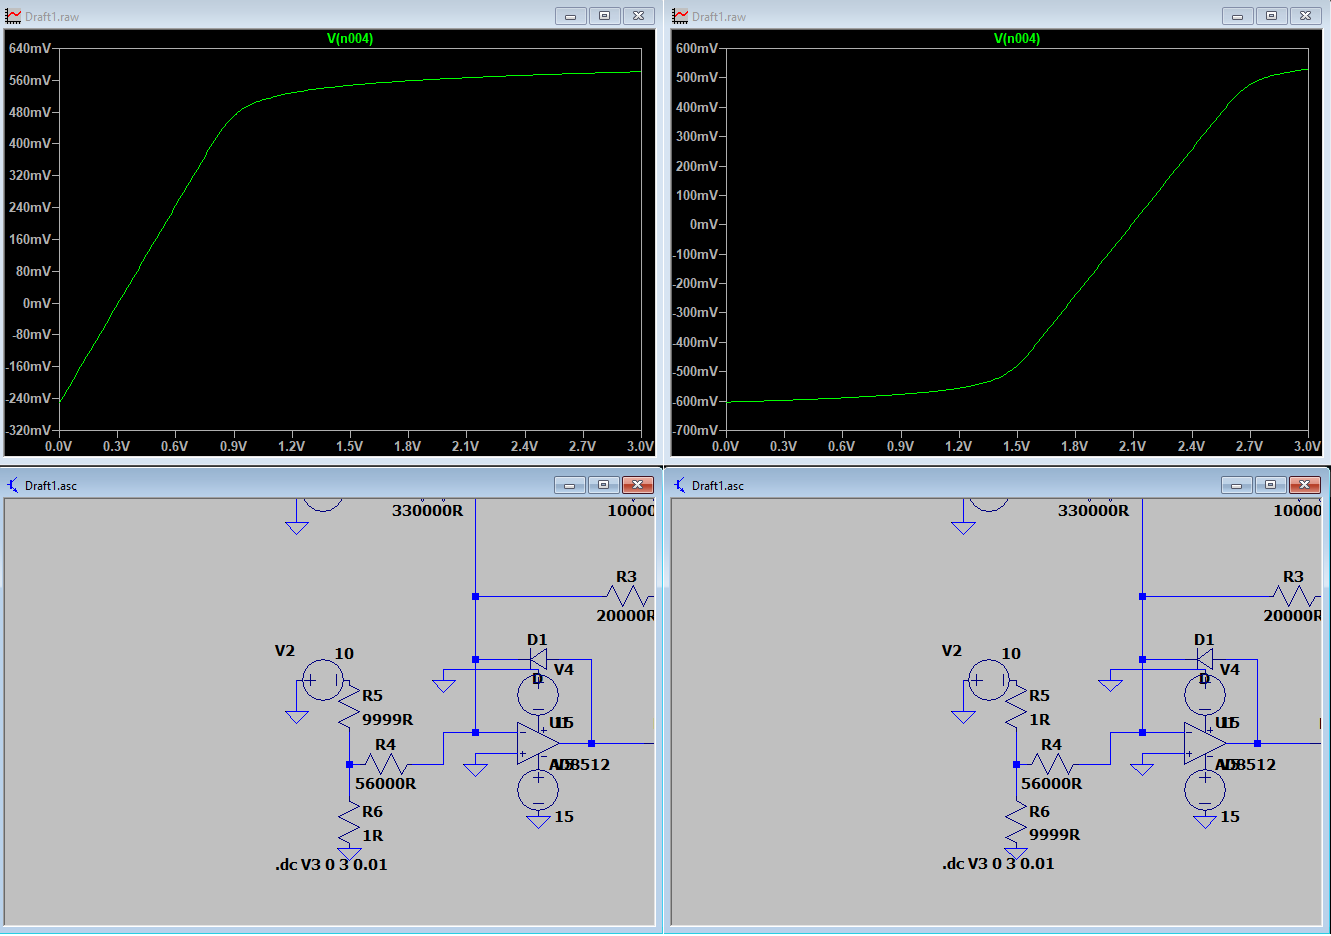Click schematic icon in right Draft1.asc title
The width and height of the screenshot is (1331, 936).
(680, 485)
